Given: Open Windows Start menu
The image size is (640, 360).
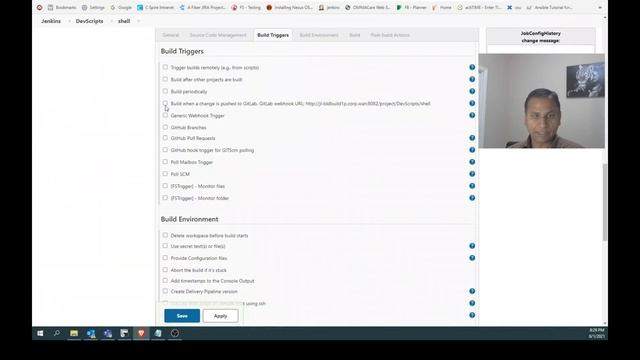Looking at the screenshot, I should point(40,333).
